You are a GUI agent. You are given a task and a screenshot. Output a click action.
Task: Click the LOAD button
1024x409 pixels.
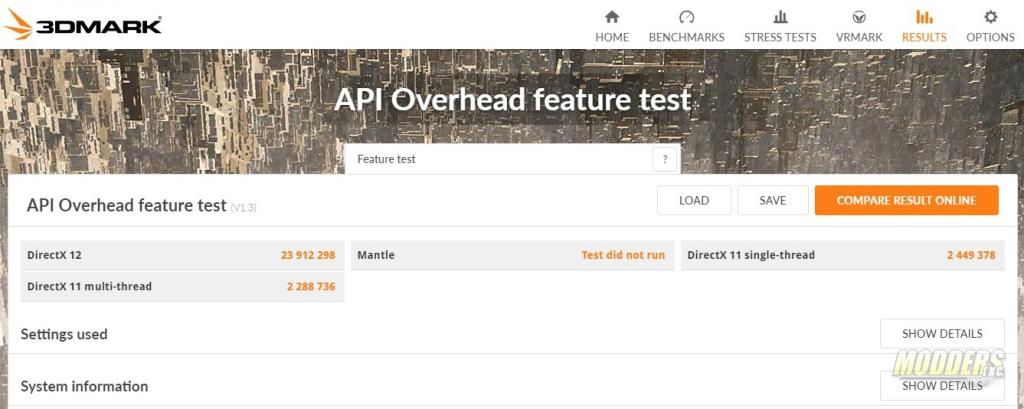tap(693, 200)
